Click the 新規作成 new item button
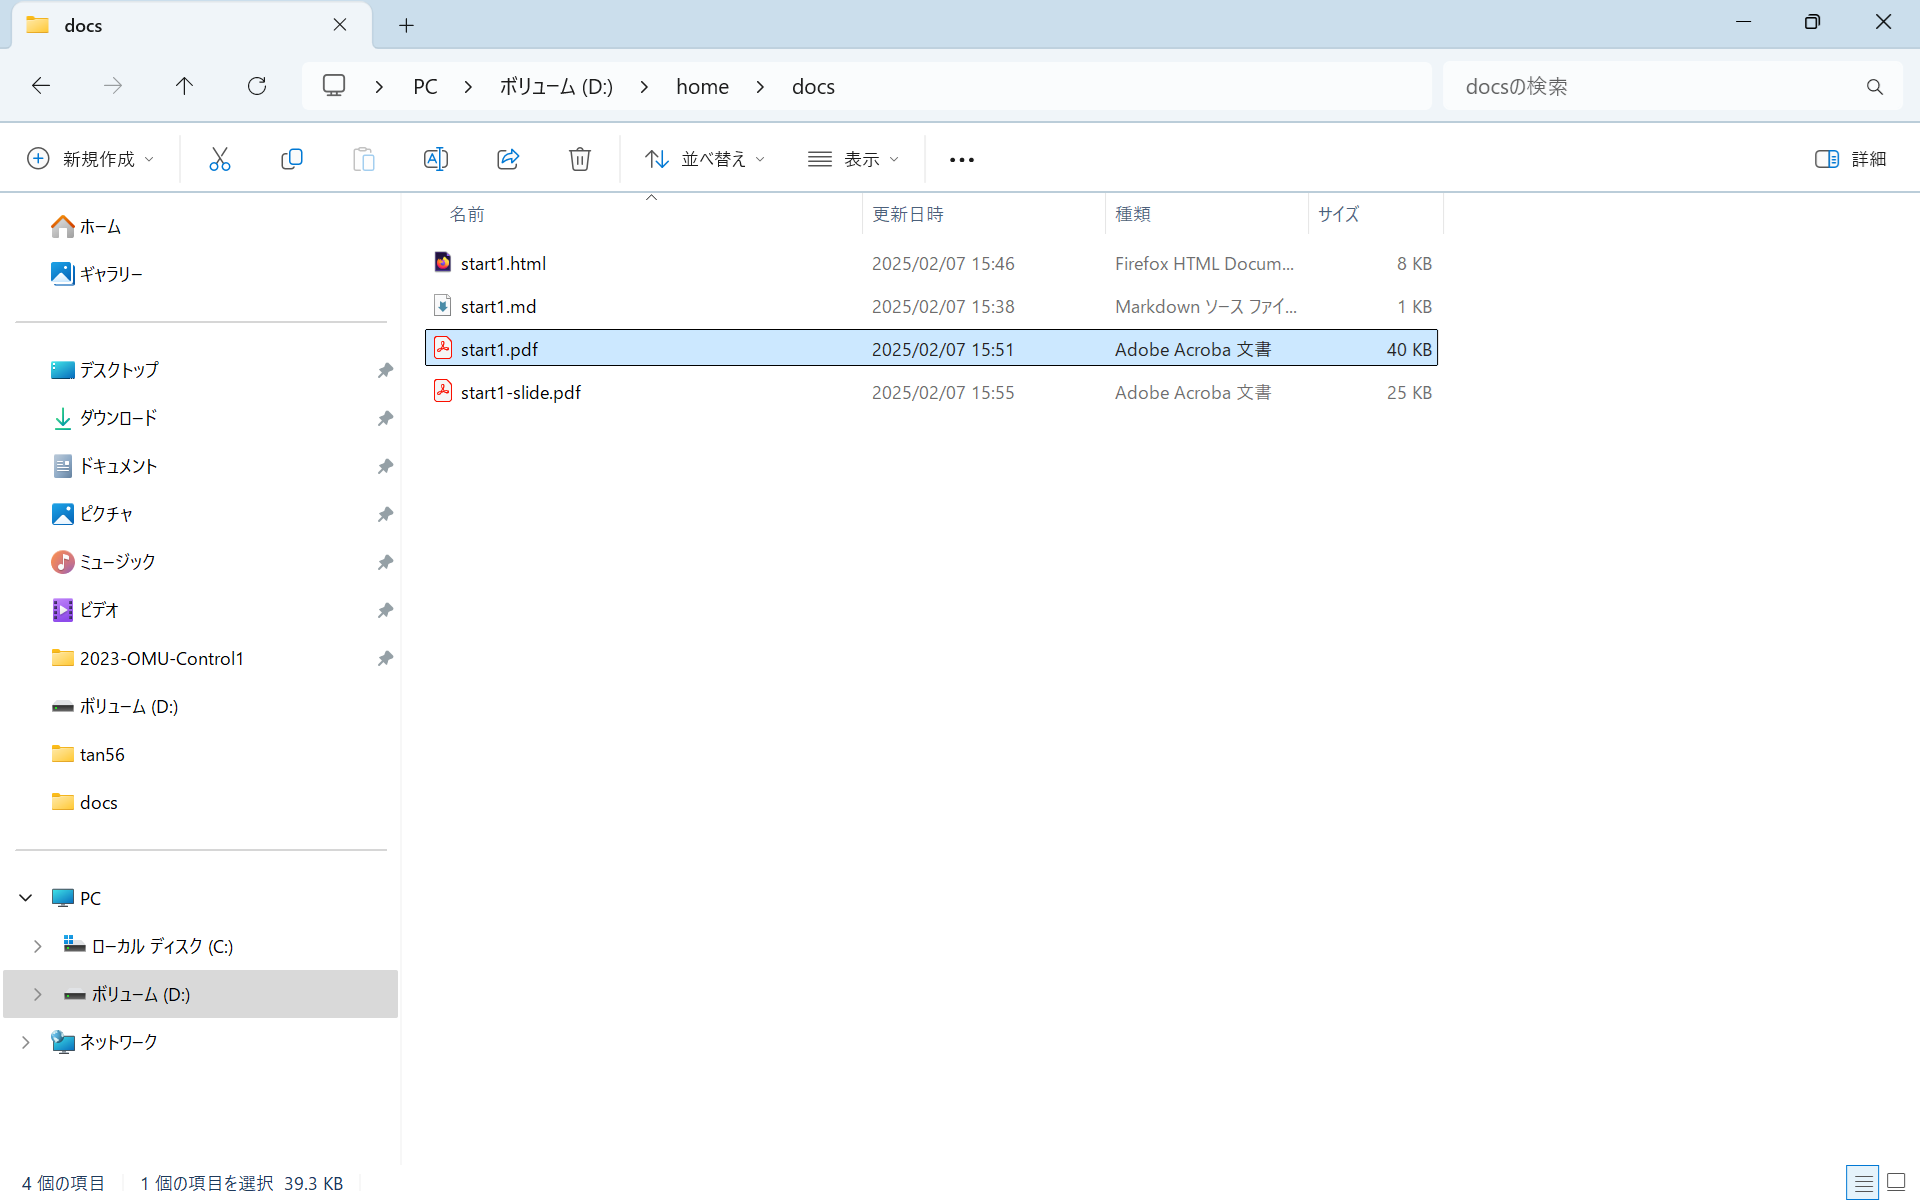 tap(90, 158)
